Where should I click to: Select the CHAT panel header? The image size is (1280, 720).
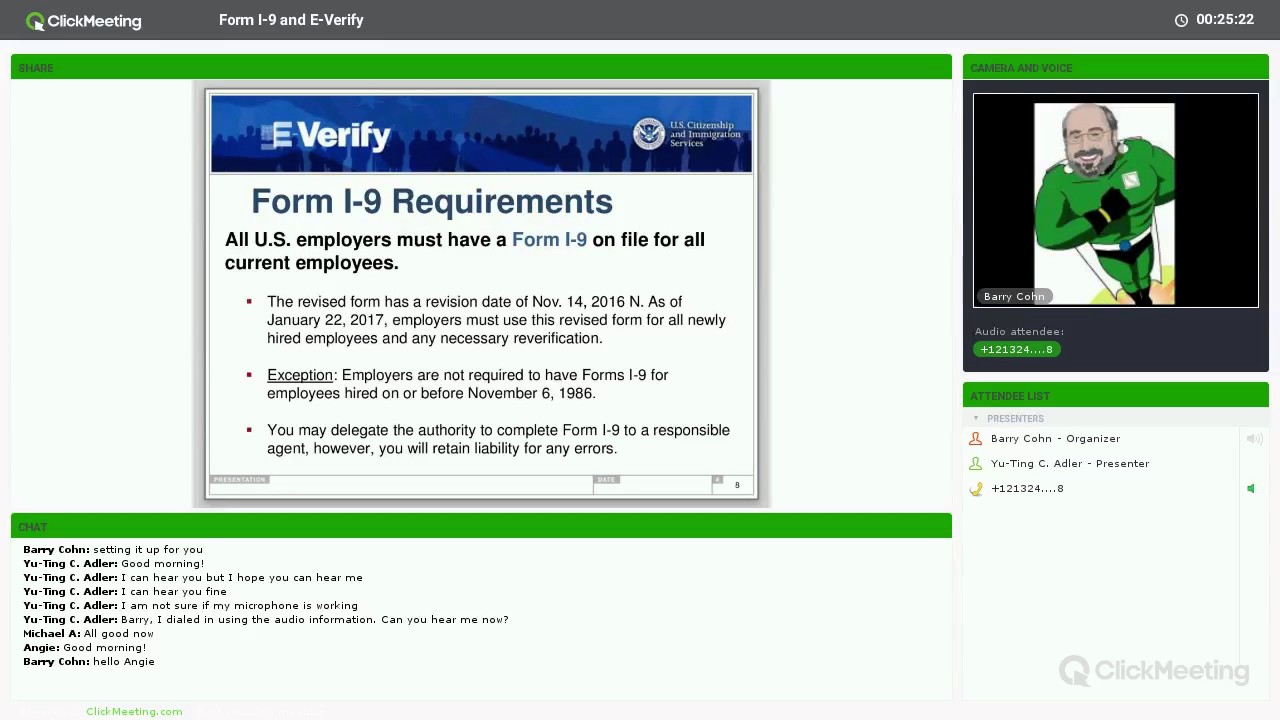(481, 526)
